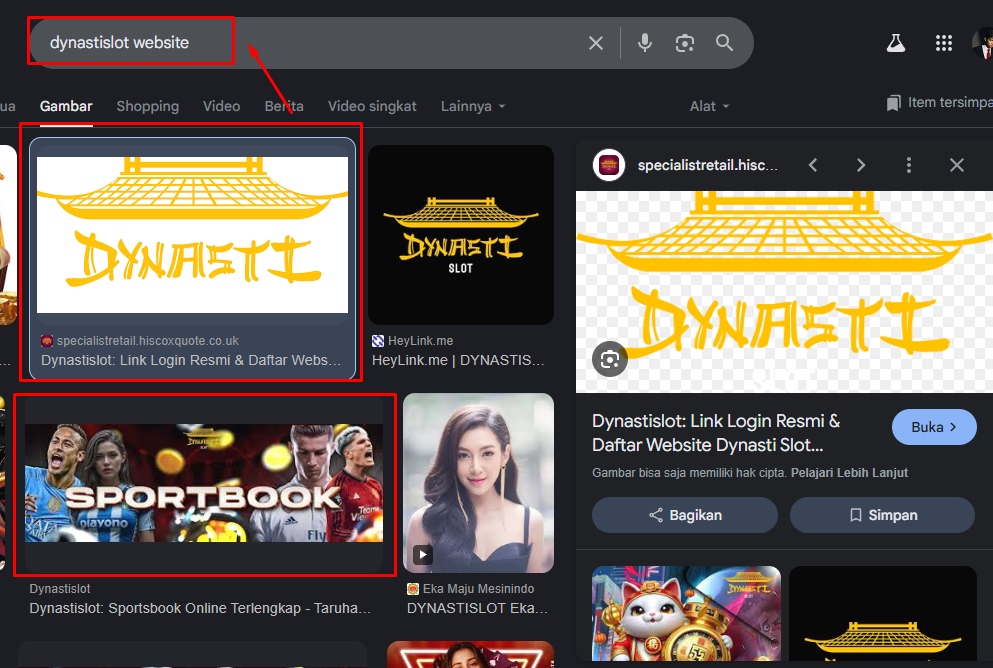Open Search Labs flask icon
The width and height of the screenshot is (993, 668).
coord(895,43)
